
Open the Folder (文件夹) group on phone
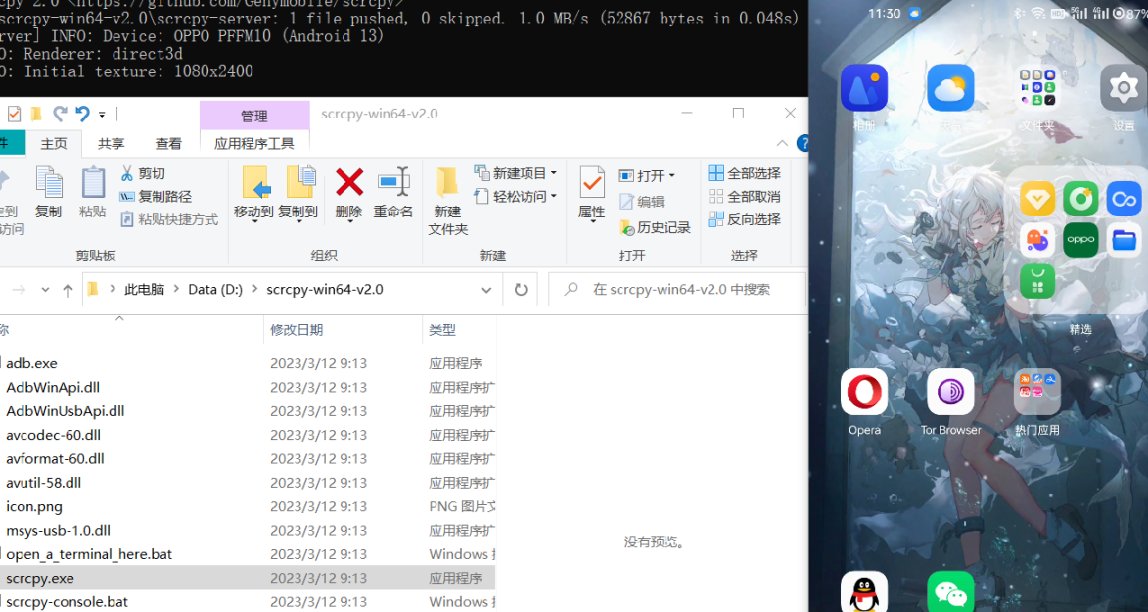1037,88
